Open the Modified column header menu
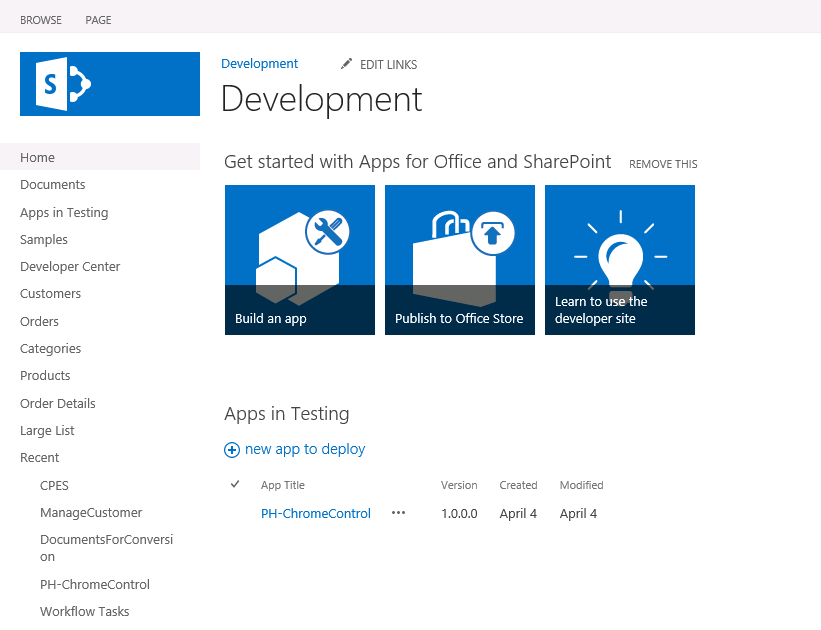The width and height of the screenshot is (821, 630). pyautogui.click(x=581, y=485)
